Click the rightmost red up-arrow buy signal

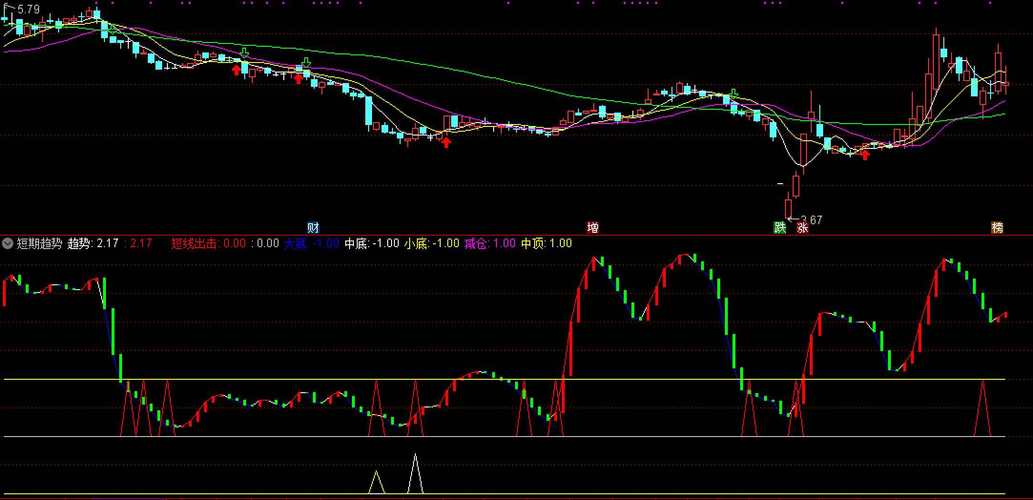point(865,154)
